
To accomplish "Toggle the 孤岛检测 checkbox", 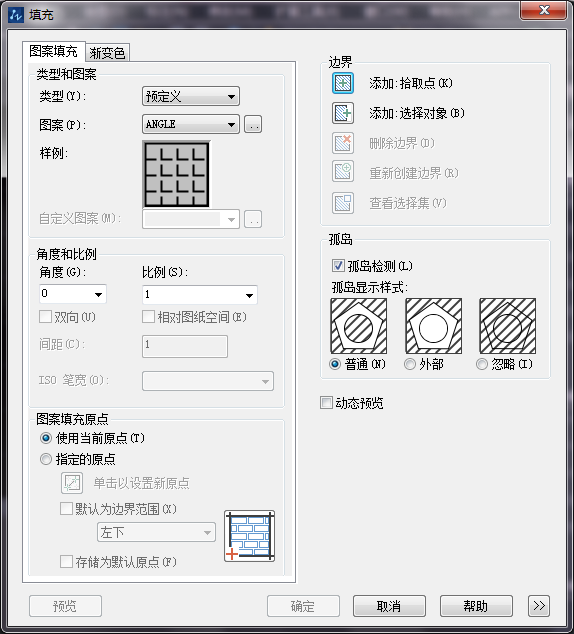I will (x=338, y=266).
